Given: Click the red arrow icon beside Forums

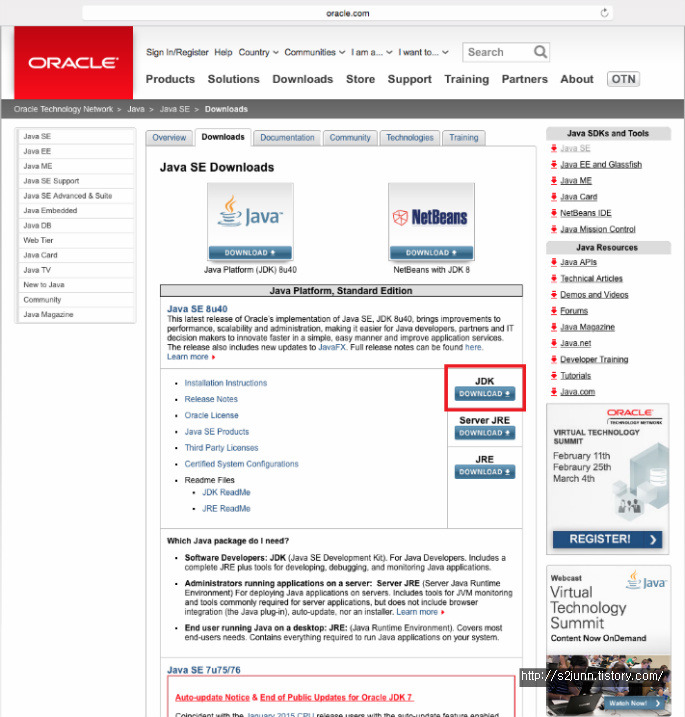Looking at the screenshot, I should pos(554,311).
